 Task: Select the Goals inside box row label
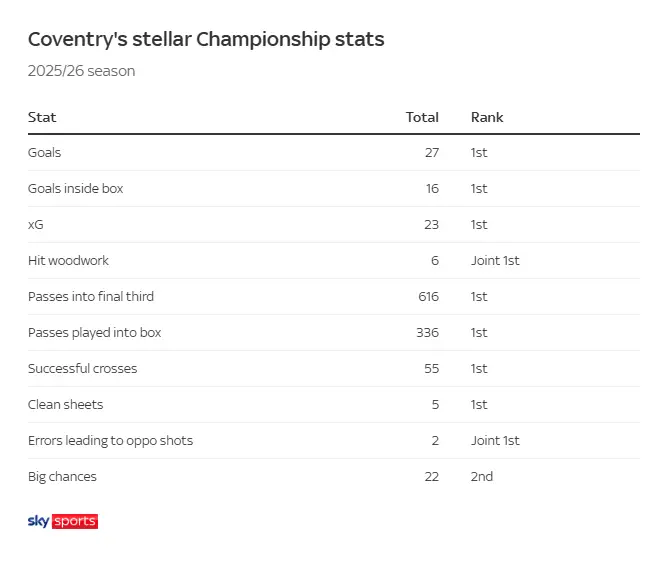75,189
